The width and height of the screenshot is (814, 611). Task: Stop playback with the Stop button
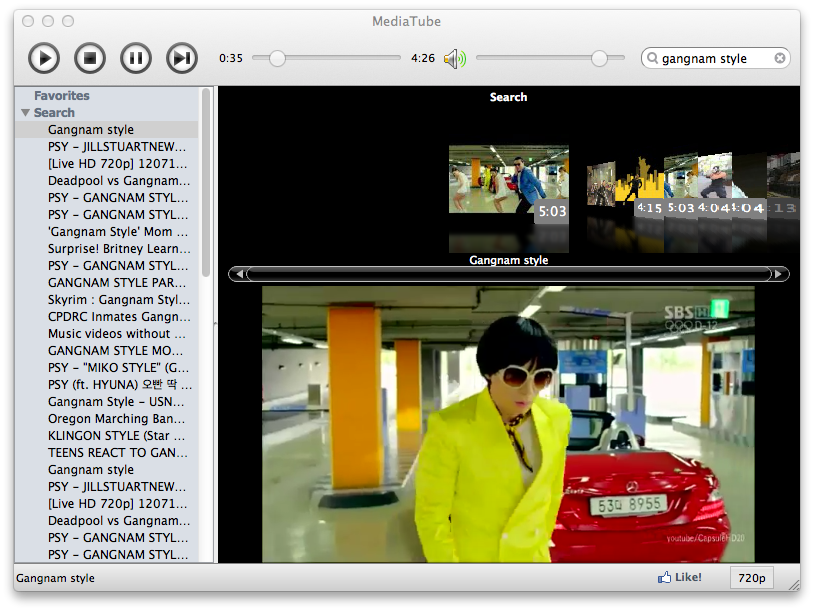pos(90,58)
